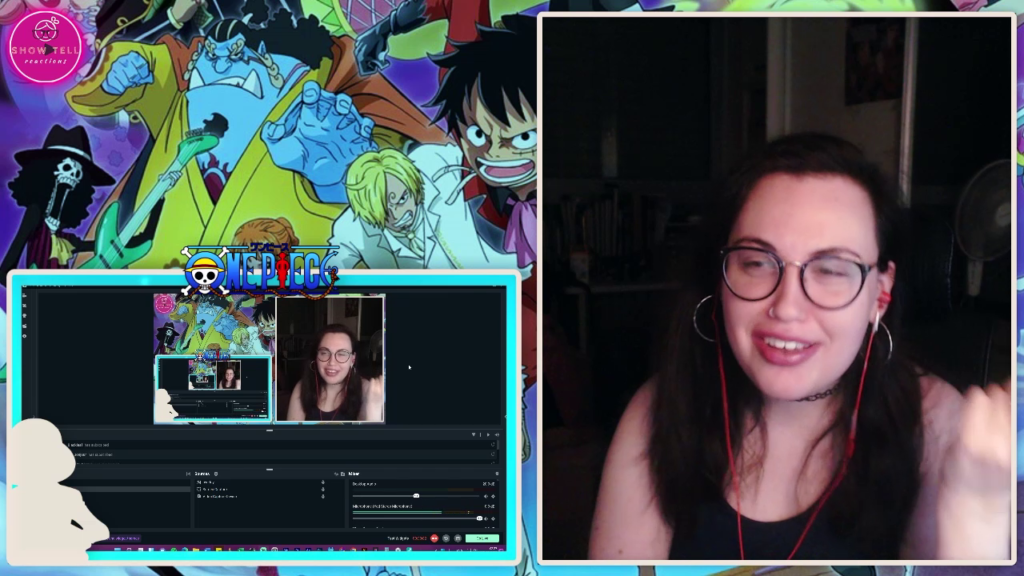Open the mini feed filter dropdown arrow
Screen dimensions: 1024x576
(x=474, y=435)
